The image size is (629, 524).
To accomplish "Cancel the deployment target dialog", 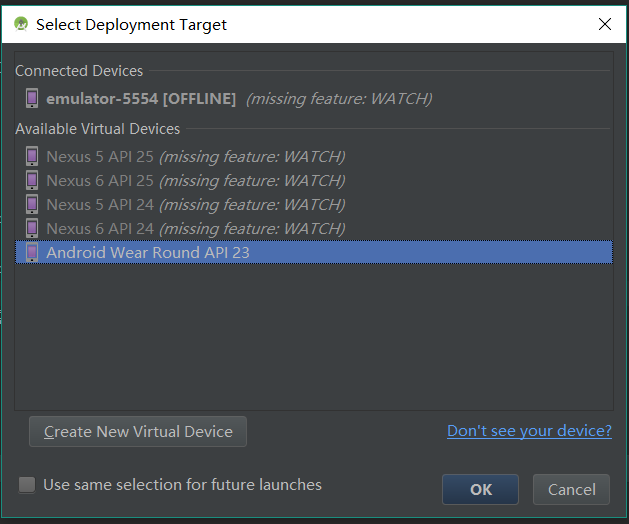I will 571,489.
